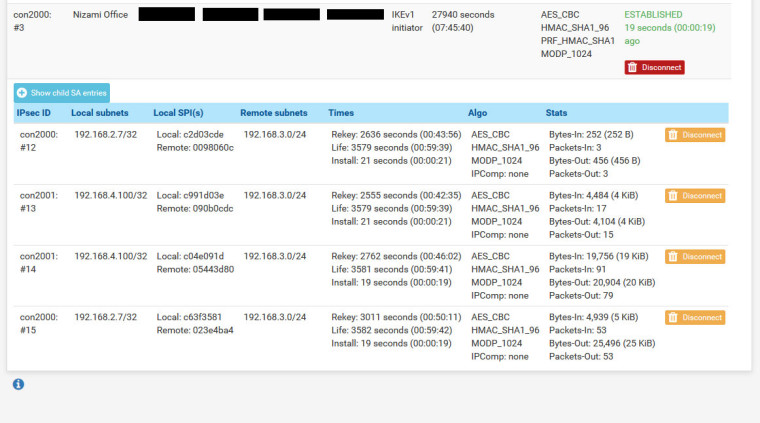Click the trash icon in the #13 row's Disconnect button
This screenshot has width=760, height=423.
(673, 196)
